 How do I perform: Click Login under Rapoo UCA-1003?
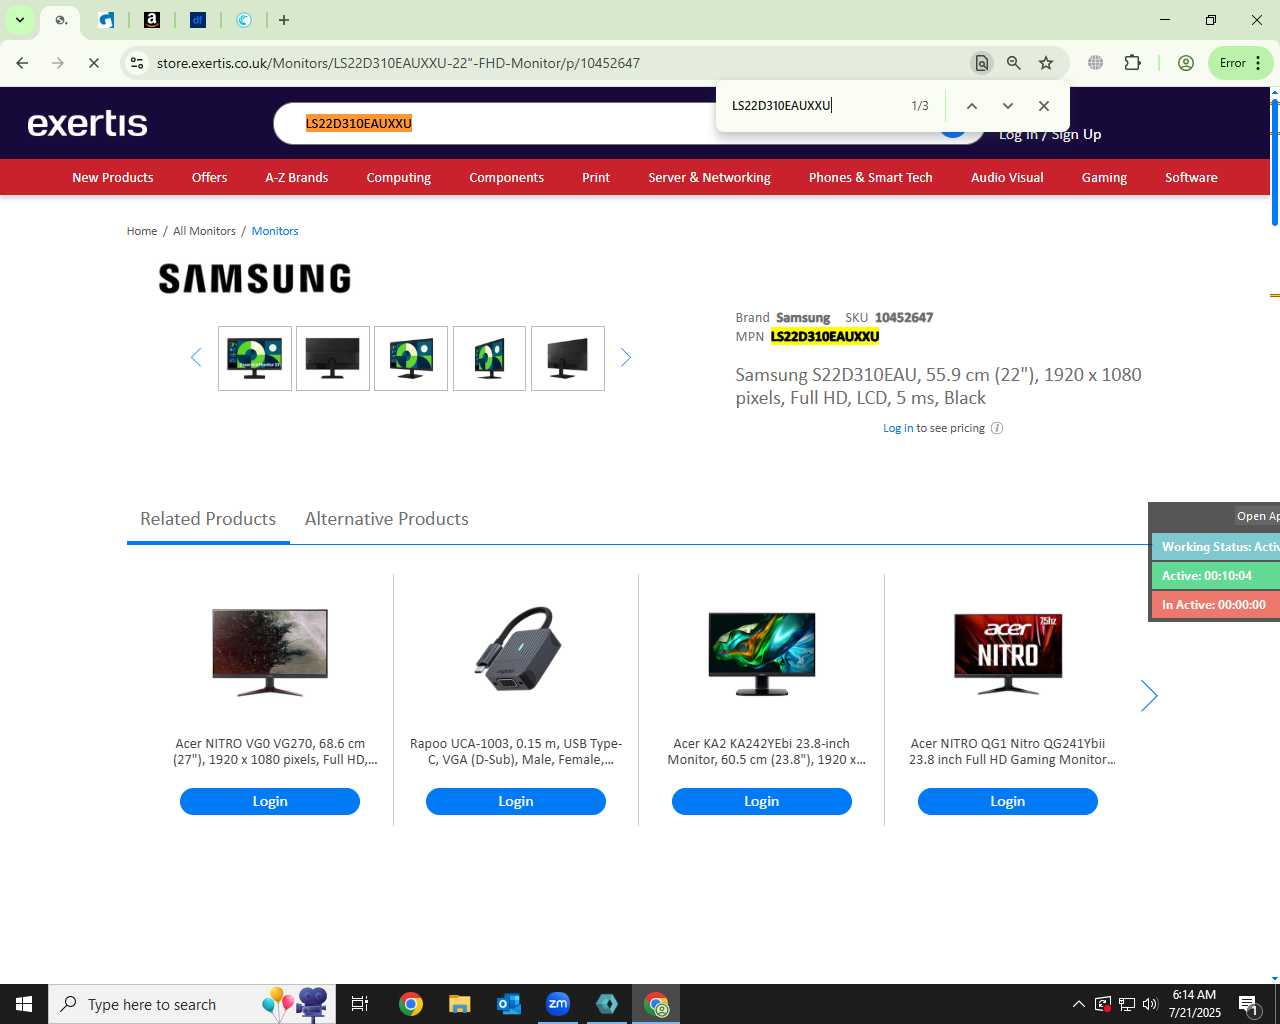click(x=516, y=802)
